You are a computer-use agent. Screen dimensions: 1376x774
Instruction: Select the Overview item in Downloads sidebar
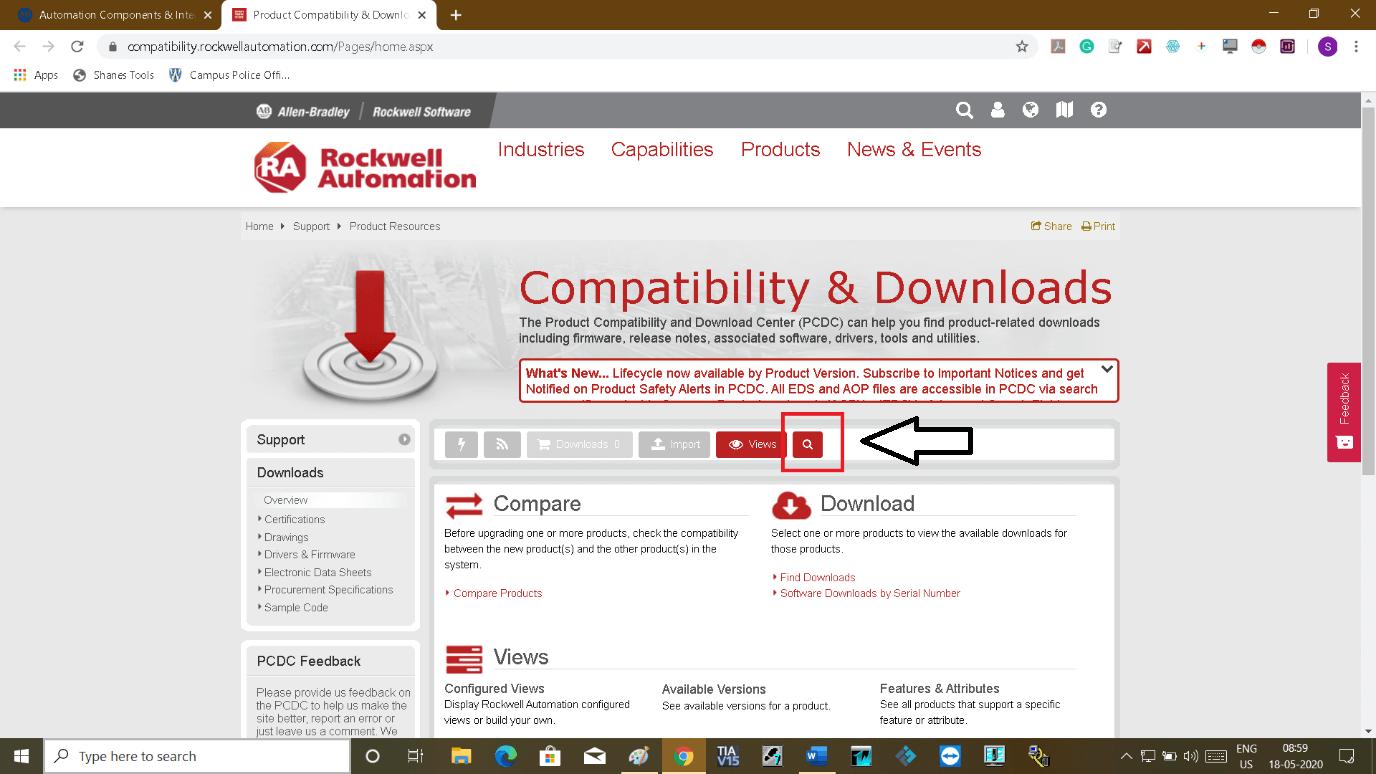tap(286, 500)
